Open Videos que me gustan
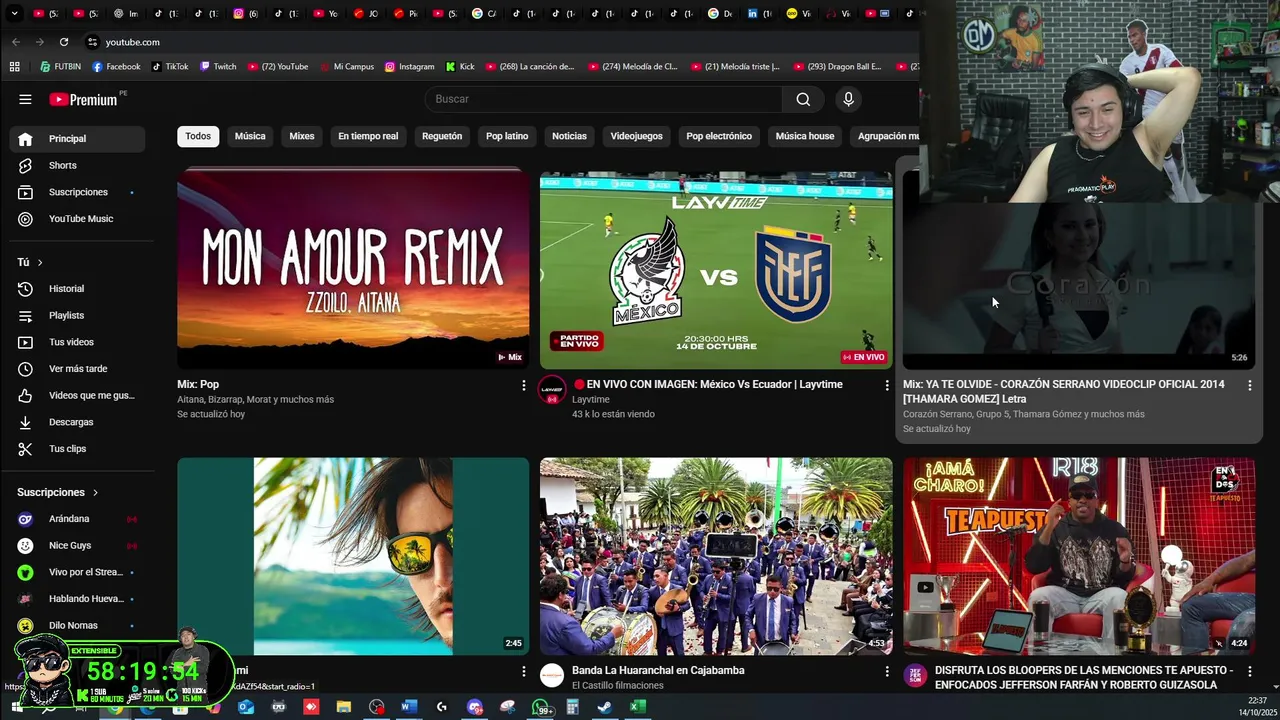 [78, 396]
